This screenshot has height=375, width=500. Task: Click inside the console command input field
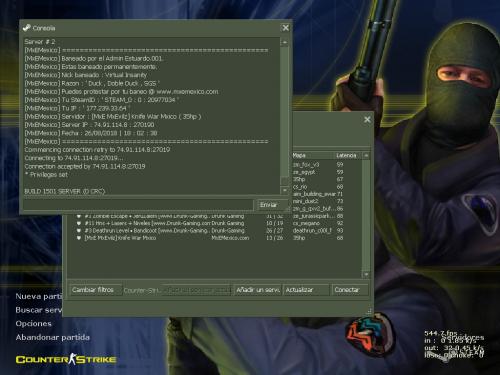pyautogui.click(x=138, y=205)
